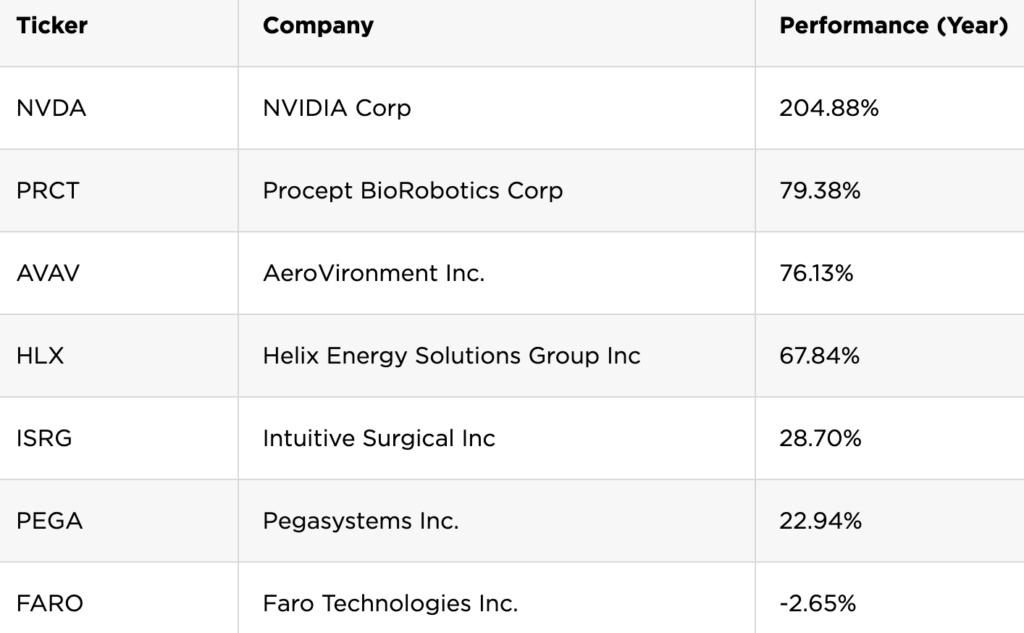Click the Ticker column header

pyautogui.click(x=52, y=25)
